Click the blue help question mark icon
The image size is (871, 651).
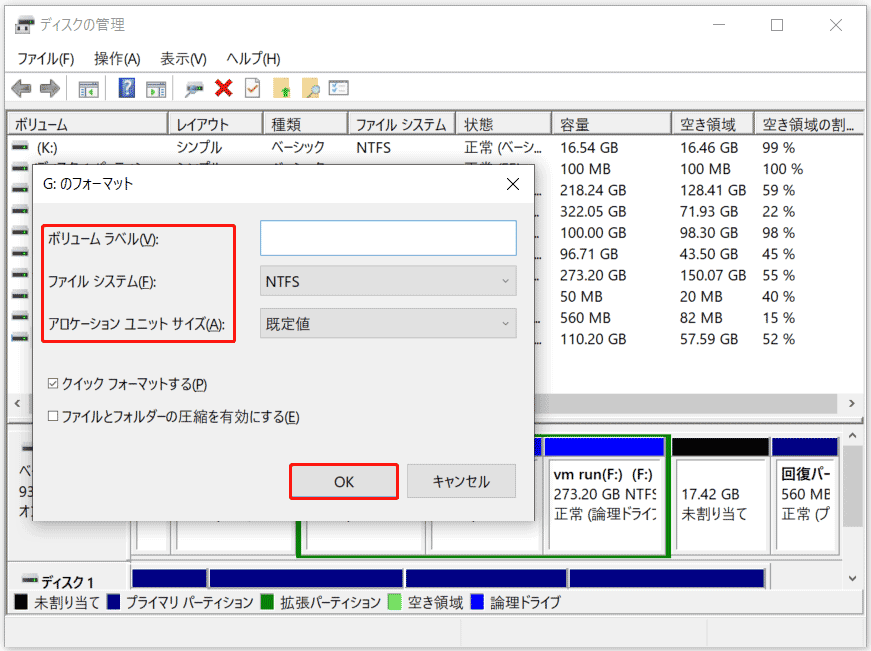(127, 88)
